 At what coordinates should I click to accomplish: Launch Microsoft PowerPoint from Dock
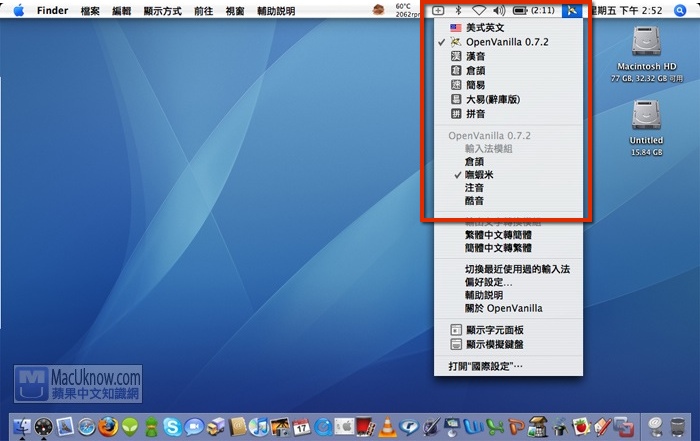click(517, 427)
